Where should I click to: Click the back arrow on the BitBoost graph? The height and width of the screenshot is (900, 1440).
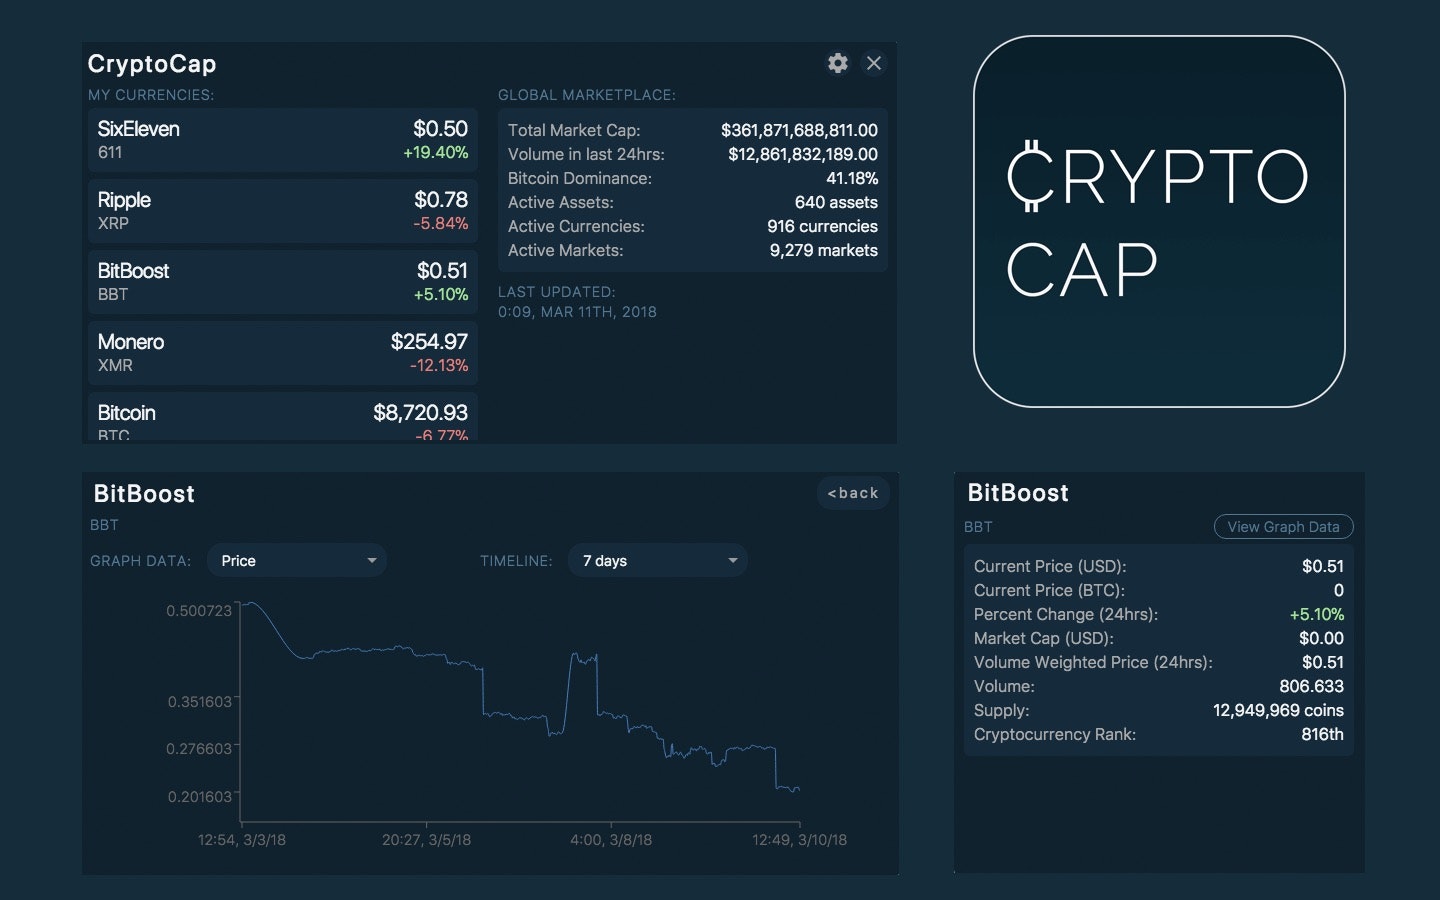pos(852,493)
